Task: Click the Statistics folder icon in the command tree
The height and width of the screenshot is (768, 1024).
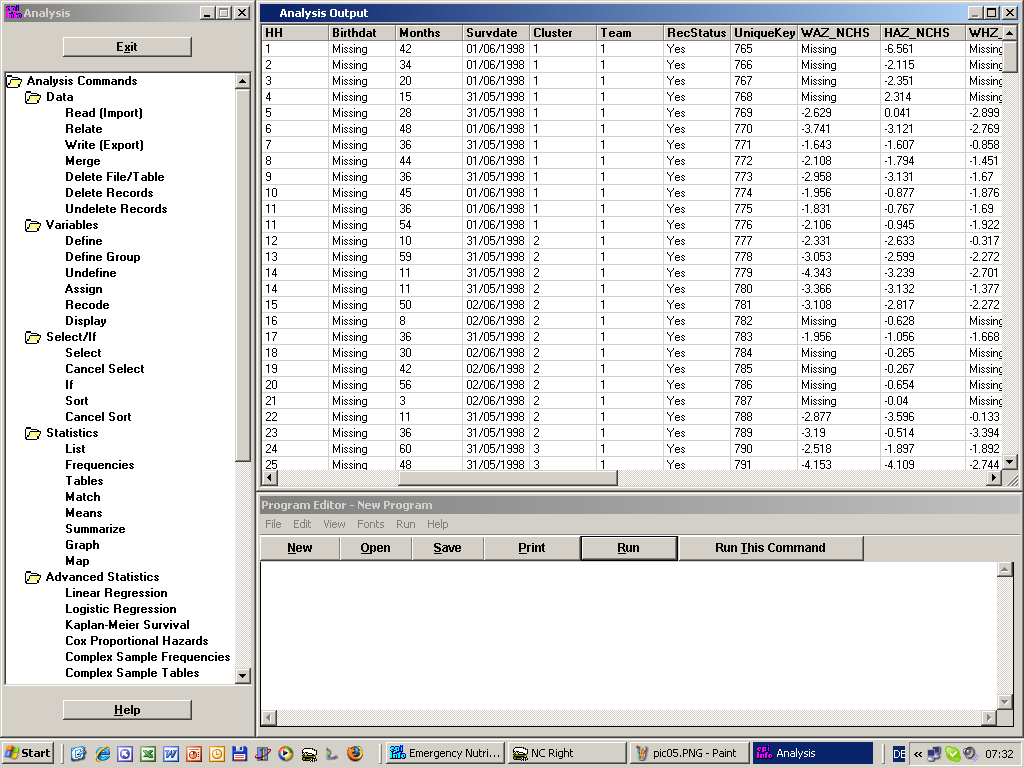Action: click(x=34, y=433)
